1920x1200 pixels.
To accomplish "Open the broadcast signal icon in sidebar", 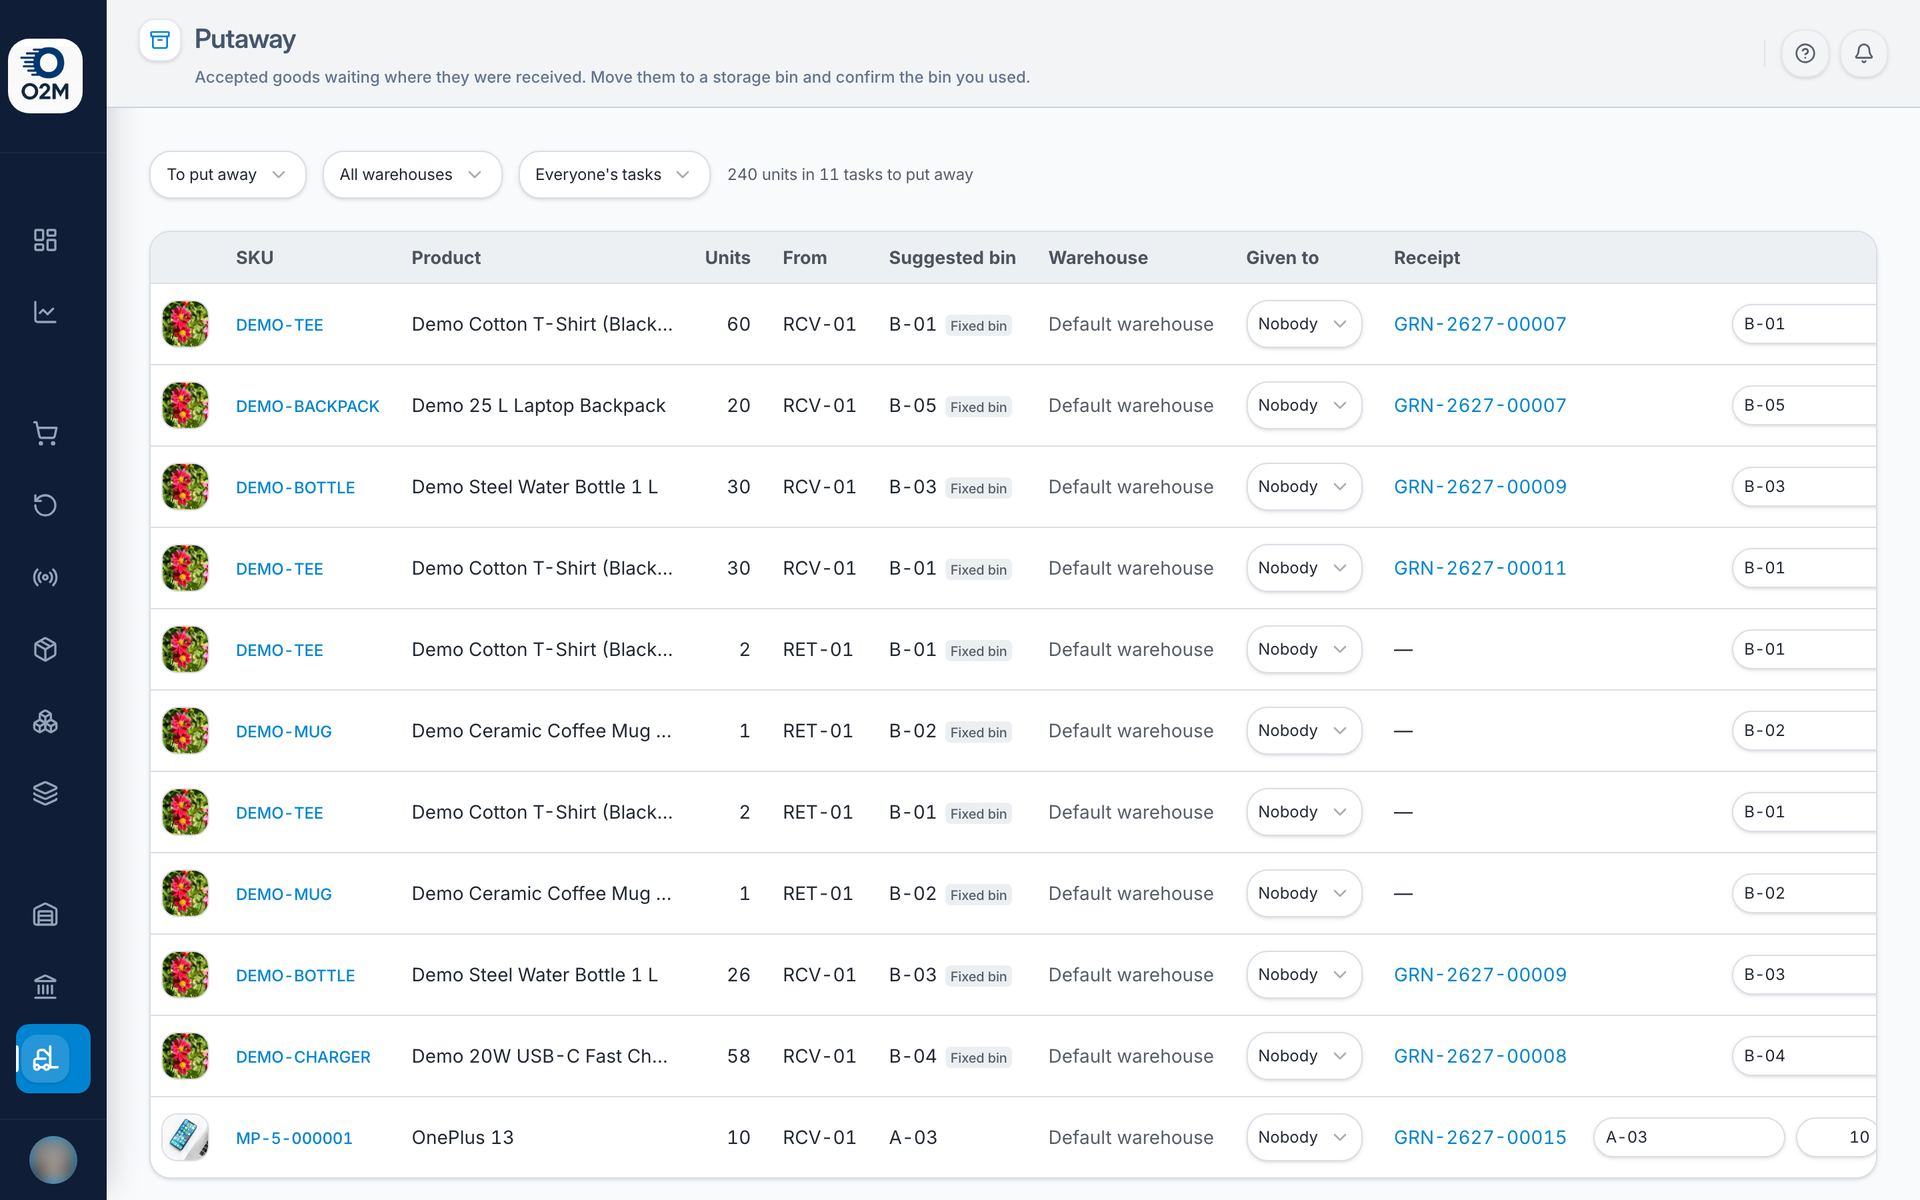I will (45, 577).
